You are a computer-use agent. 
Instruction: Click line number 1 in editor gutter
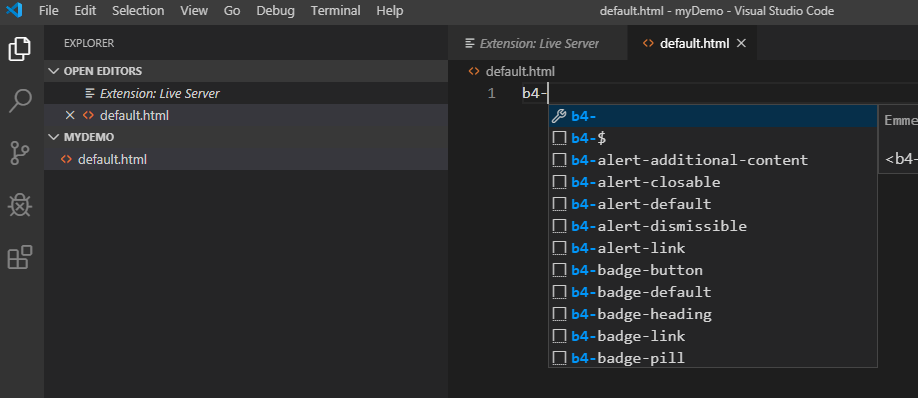[491, 93]
